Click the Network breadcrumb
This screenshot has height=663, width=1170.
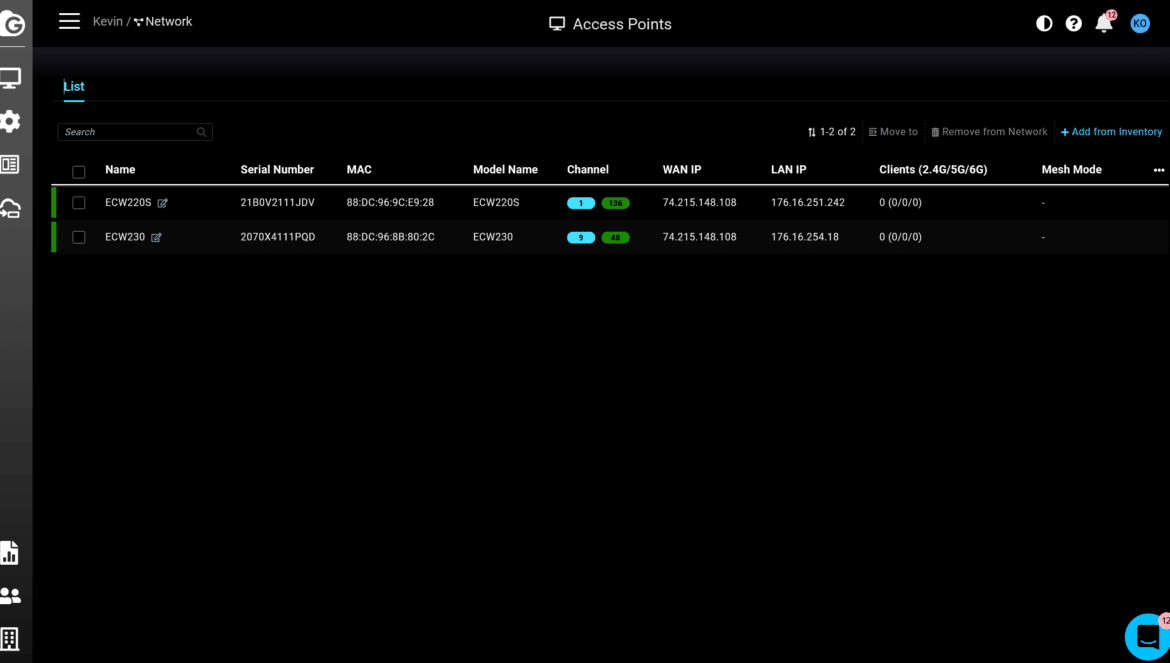tap(163, 22)
